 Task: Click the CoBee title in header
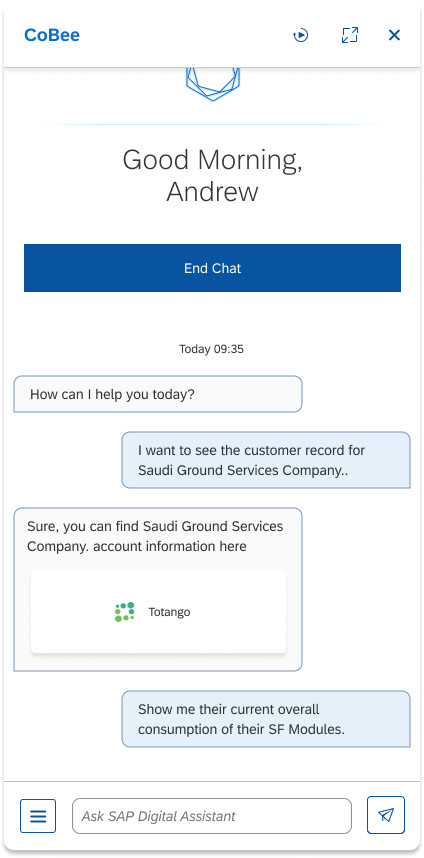coord(52,35)
